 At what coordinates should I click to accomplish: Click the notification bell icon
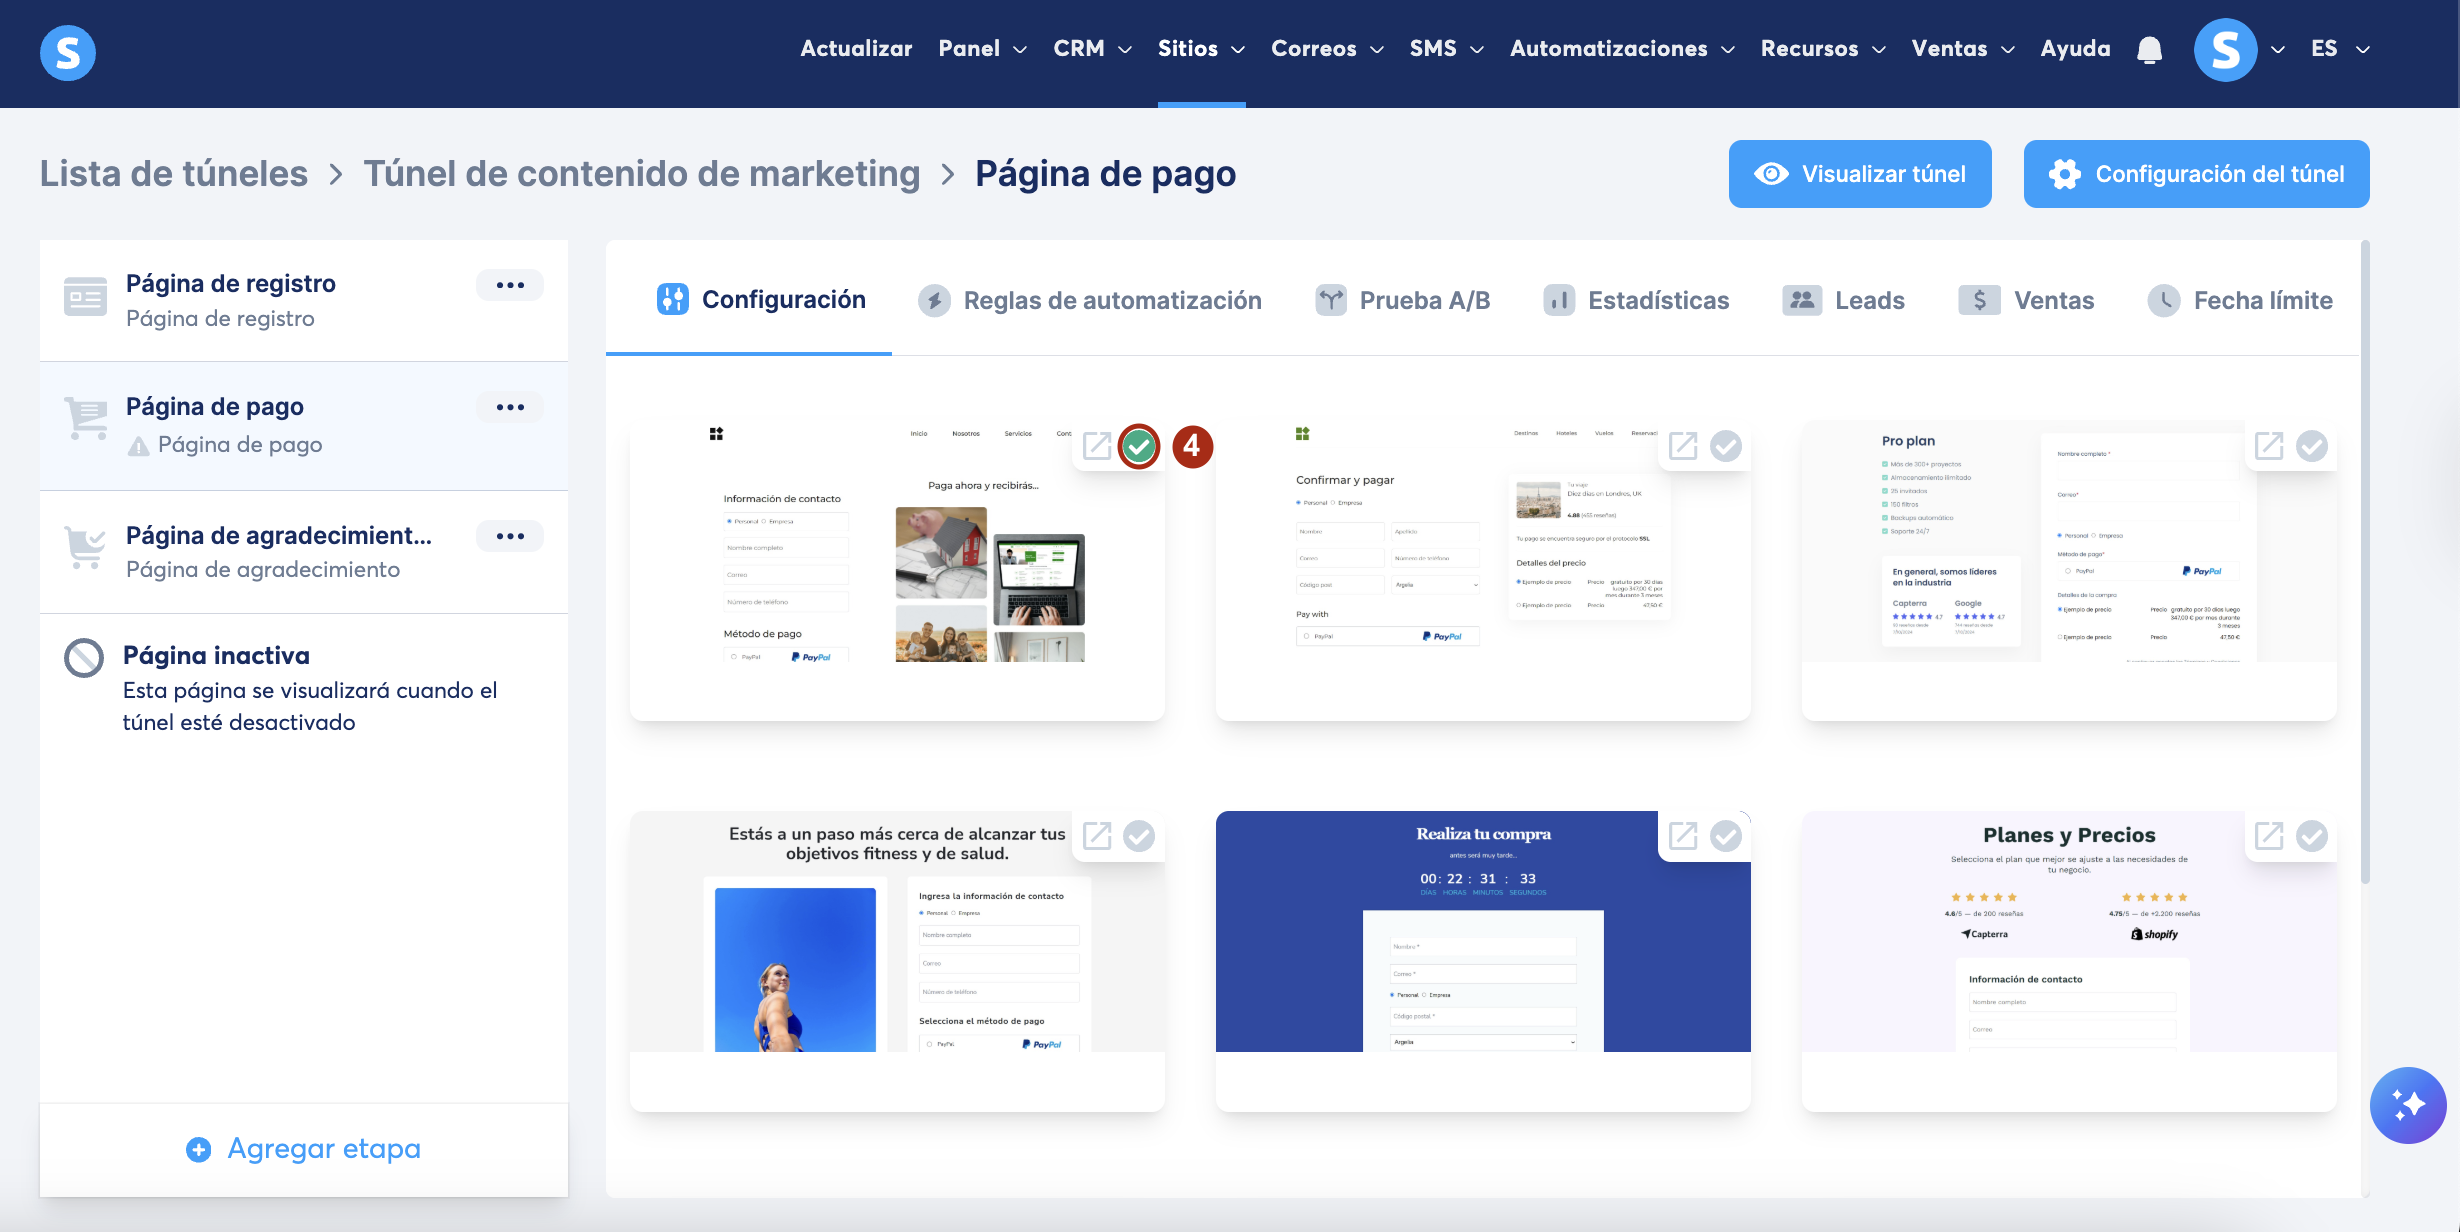click(2149, 49)
